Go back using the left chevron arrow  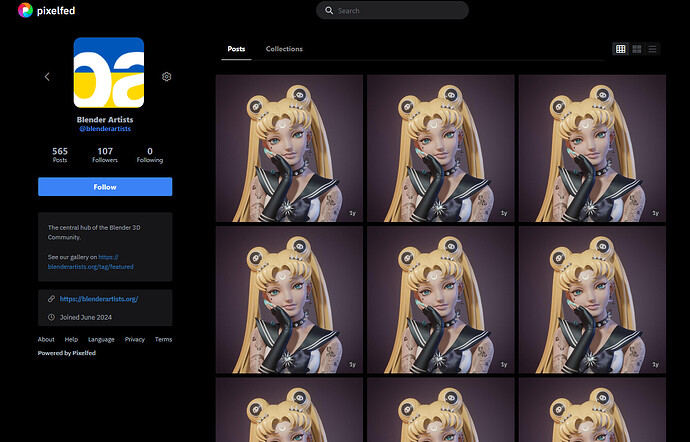tap(47, 77)
